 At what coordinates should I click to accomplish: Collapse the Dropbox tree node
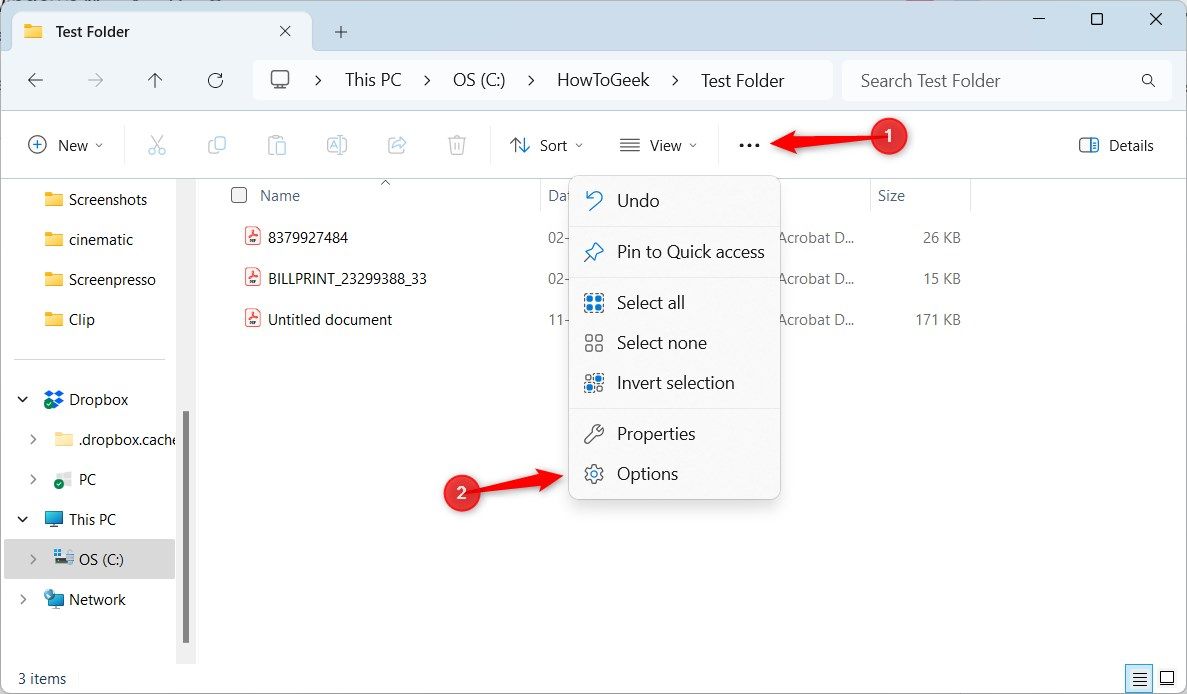pos(23,399)
